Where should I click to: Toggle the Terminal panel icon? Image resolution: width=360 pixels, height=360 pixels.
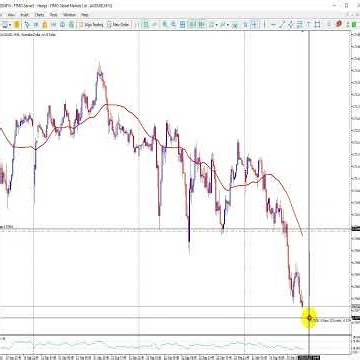click(x=53, y=25)
